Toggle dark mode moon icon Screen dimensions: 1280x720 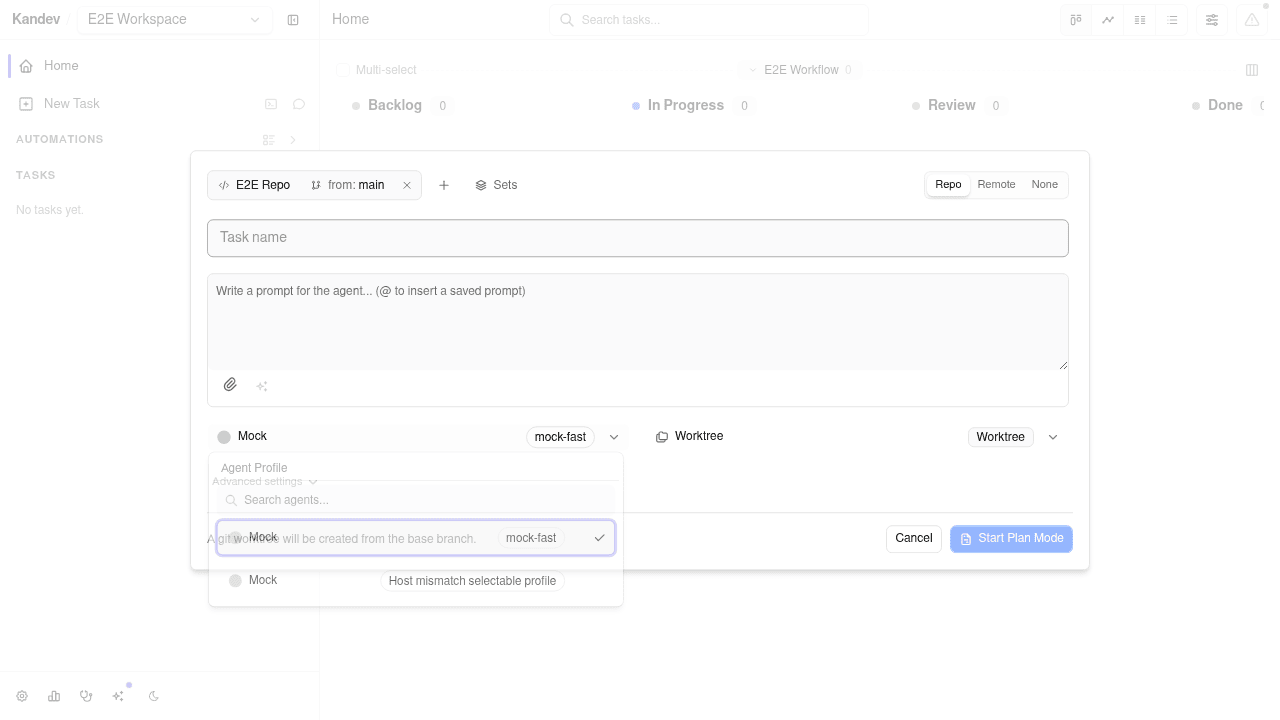(154, 696)
